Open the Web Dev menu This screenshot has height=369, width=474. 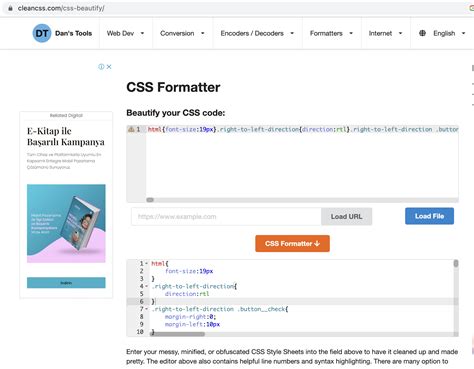point(120,33)
